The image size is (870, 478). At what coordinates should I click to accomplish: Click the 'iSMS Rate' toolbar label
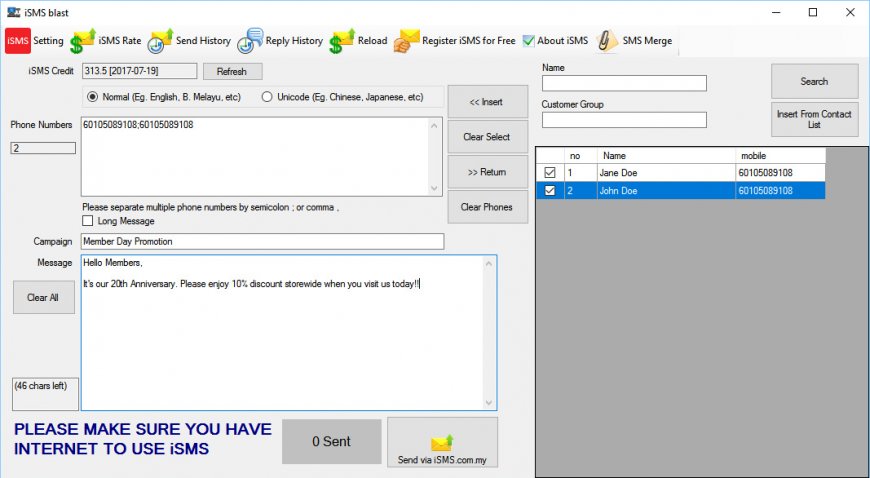(x=120, y=41)
